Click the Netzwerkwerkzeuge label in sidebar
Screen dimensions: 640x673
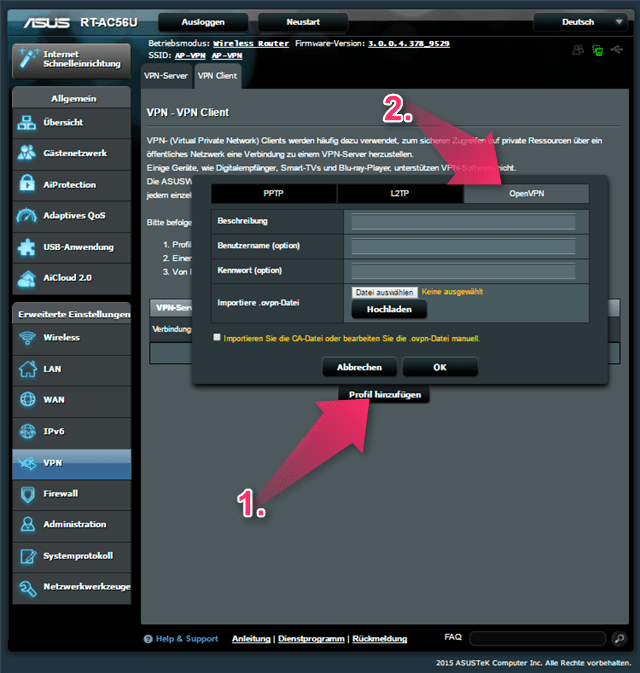[87, 587]
